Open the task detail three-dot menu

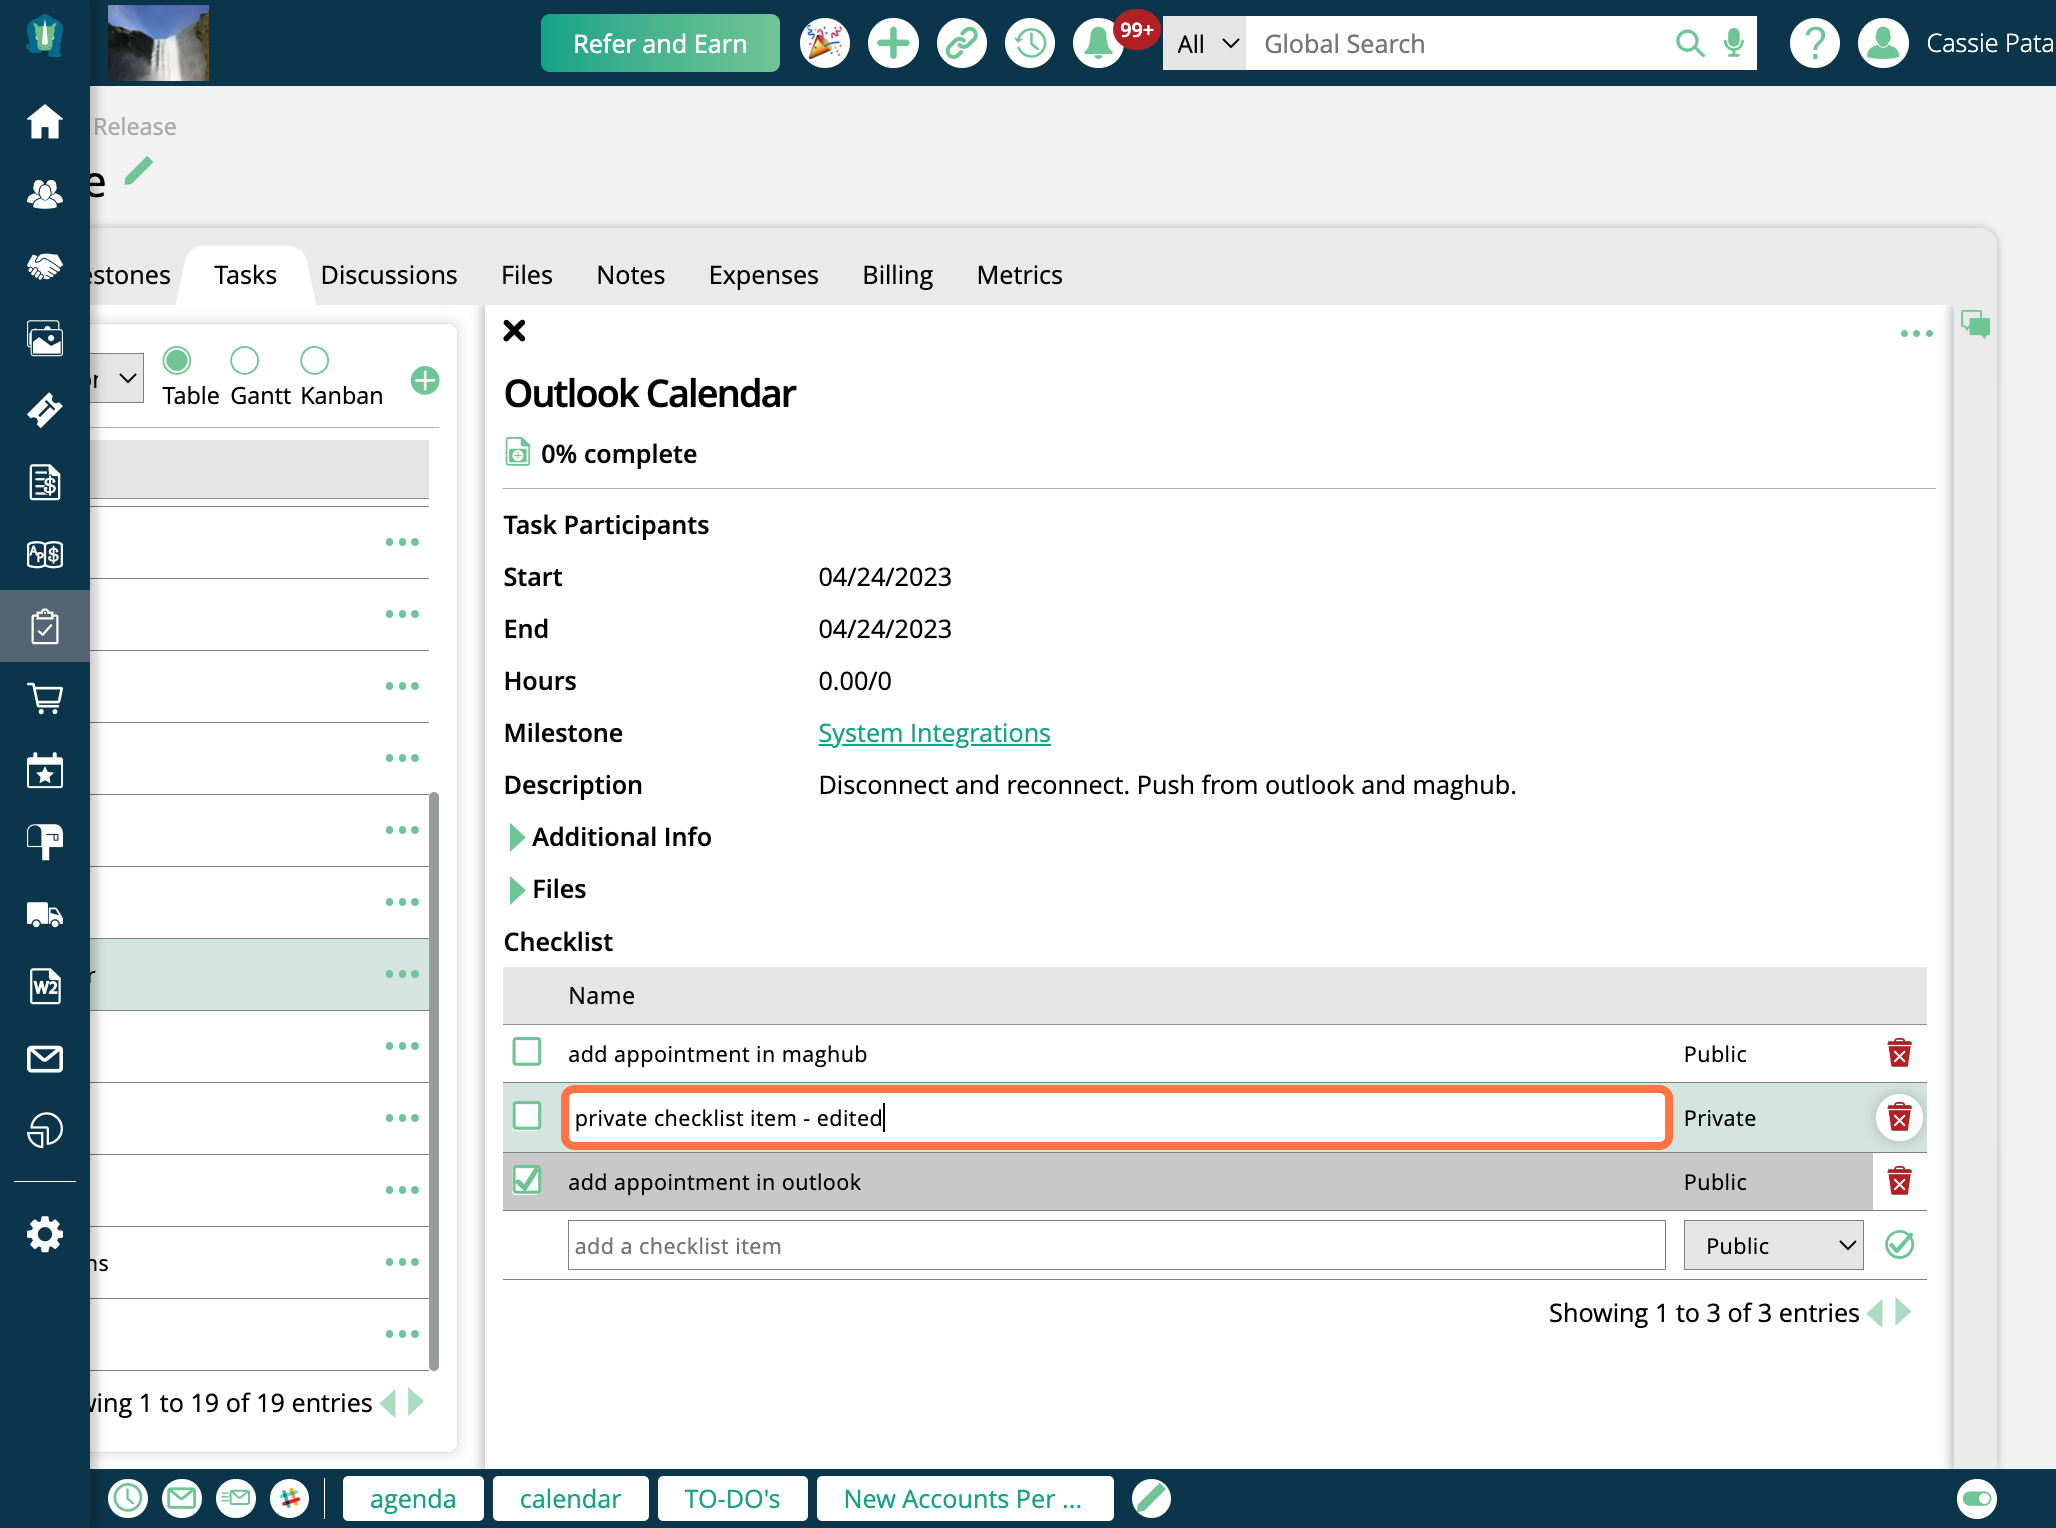1916,334
